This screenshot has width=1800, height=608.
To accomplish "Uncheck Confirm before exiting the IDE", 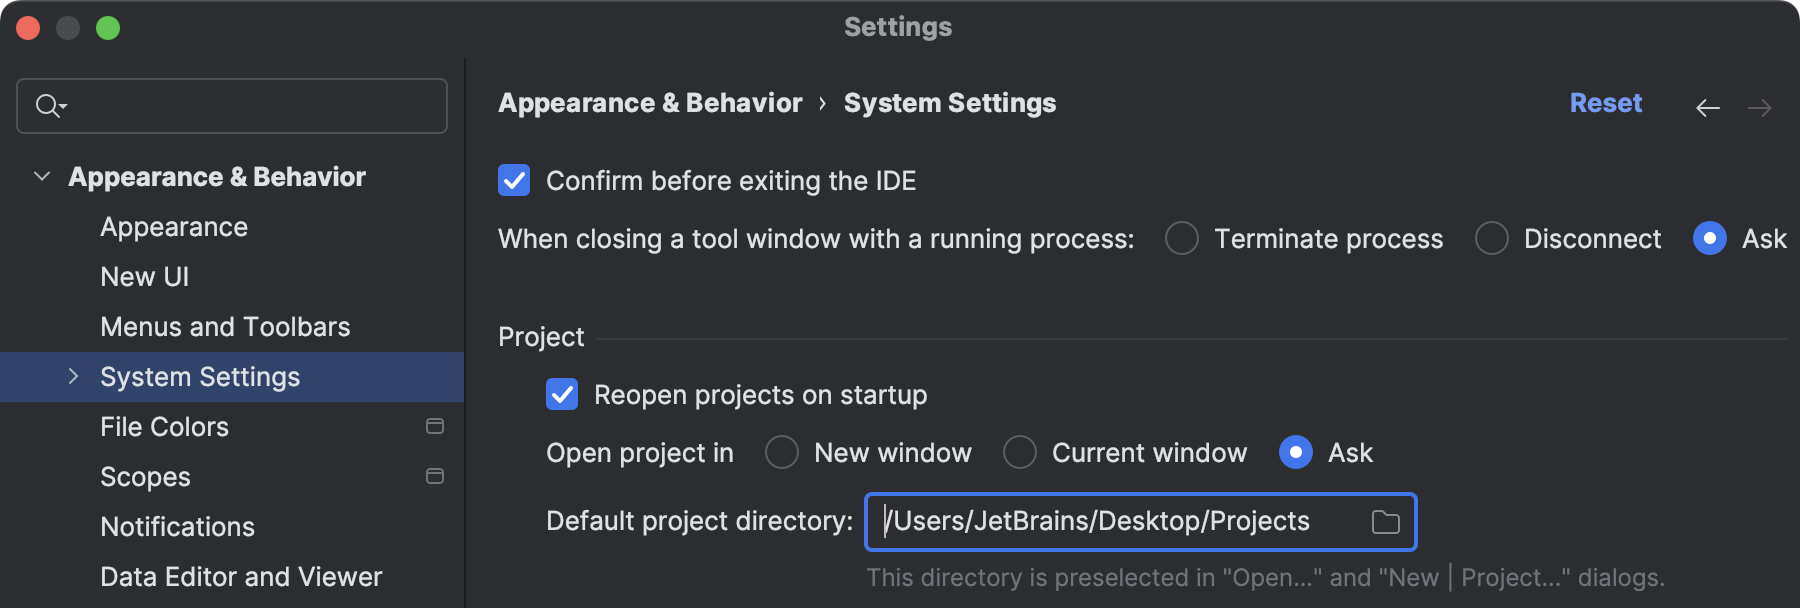I will [x=514, y=181].
